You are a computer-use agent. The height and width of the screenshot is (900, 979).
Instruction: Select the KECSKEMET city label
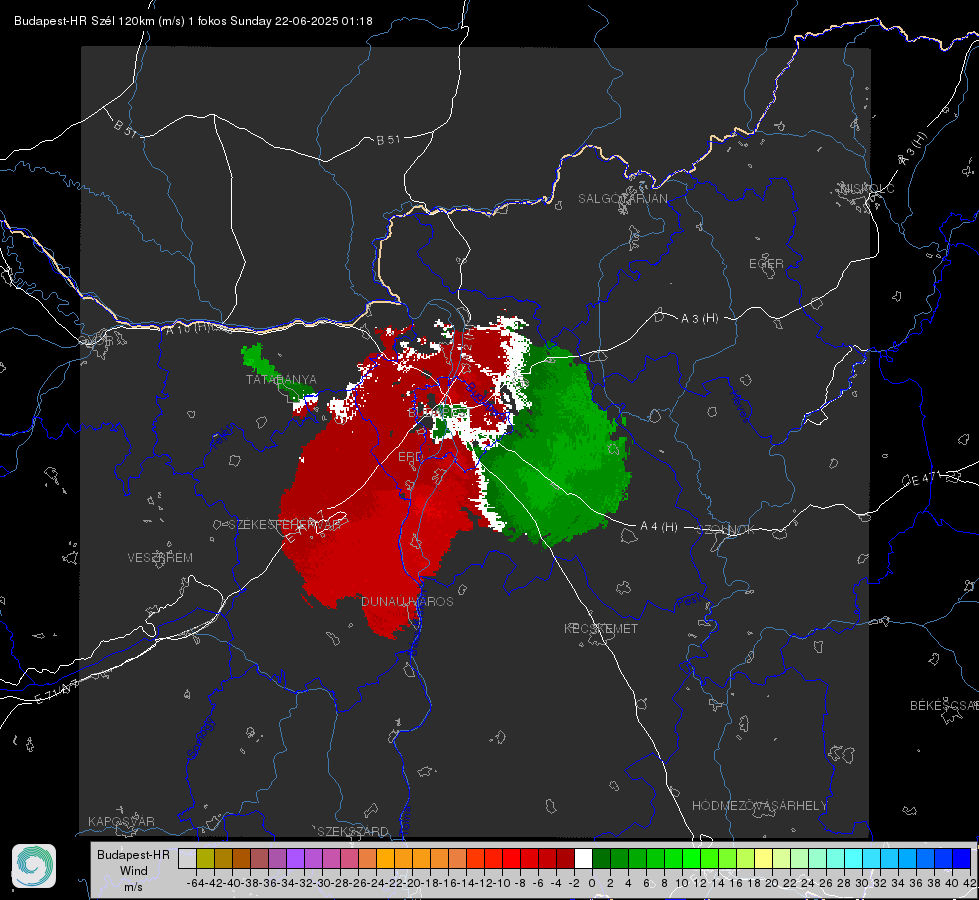tap(601, 629)
